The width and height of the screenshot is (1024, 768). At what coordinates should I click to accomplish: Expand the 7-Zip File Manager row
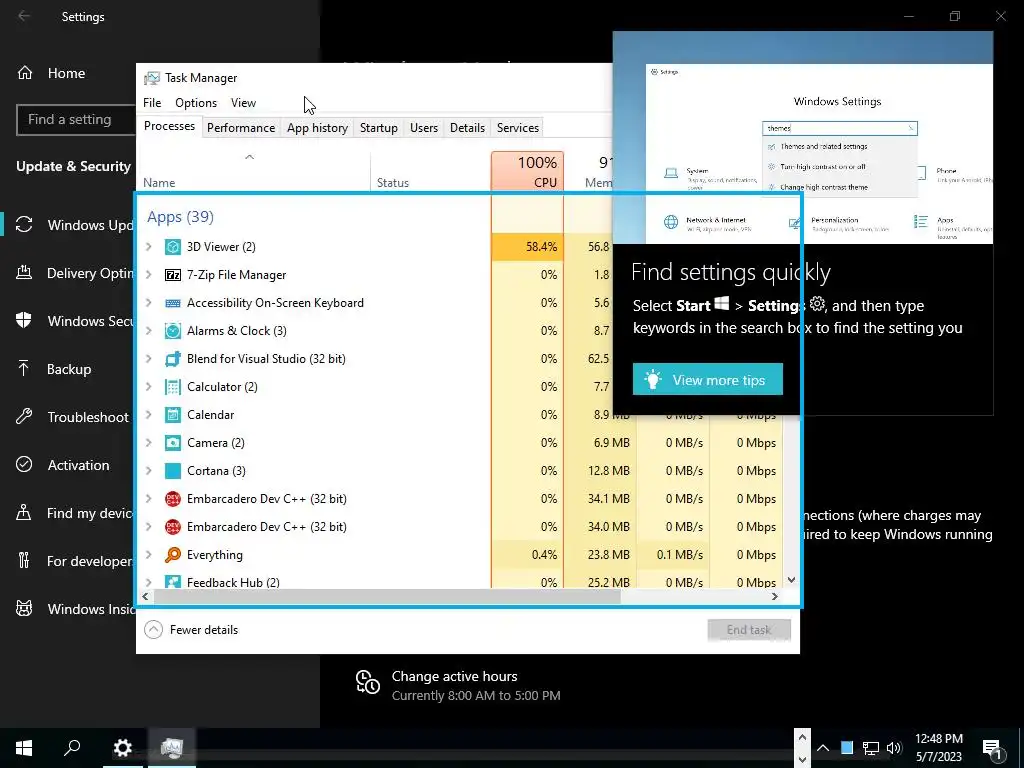149,275
